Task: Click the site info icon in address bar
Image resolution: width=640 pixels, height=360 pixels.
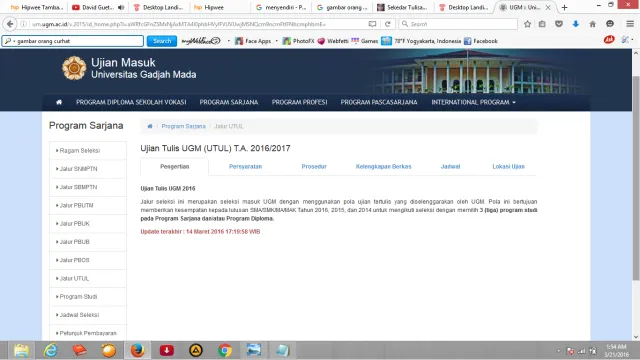Action: point(23,24)
